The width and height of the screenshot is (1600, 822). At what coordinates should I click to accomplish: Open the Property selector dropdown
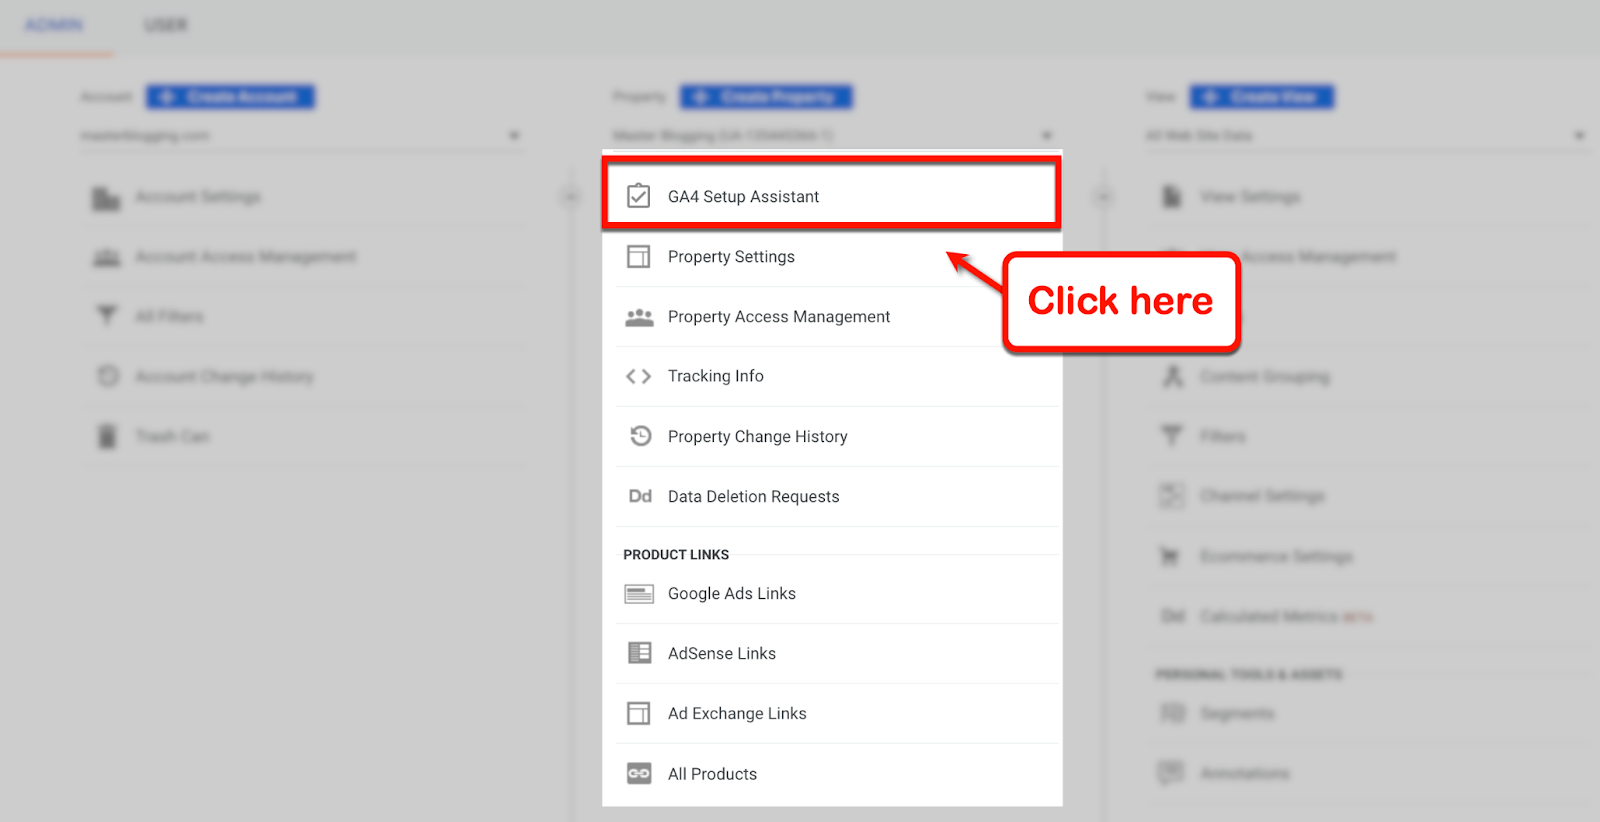[x=833, y=136]
